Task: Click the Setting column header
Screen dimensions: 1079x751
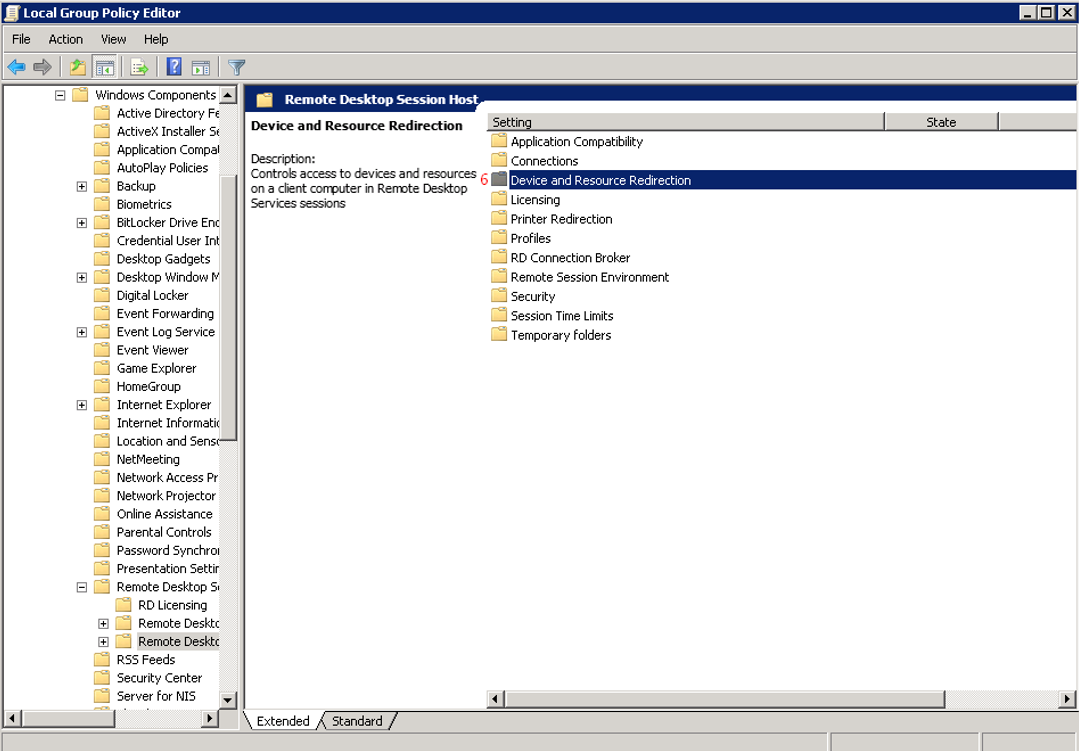Action: pyautogui.click(x=685, y=122)
